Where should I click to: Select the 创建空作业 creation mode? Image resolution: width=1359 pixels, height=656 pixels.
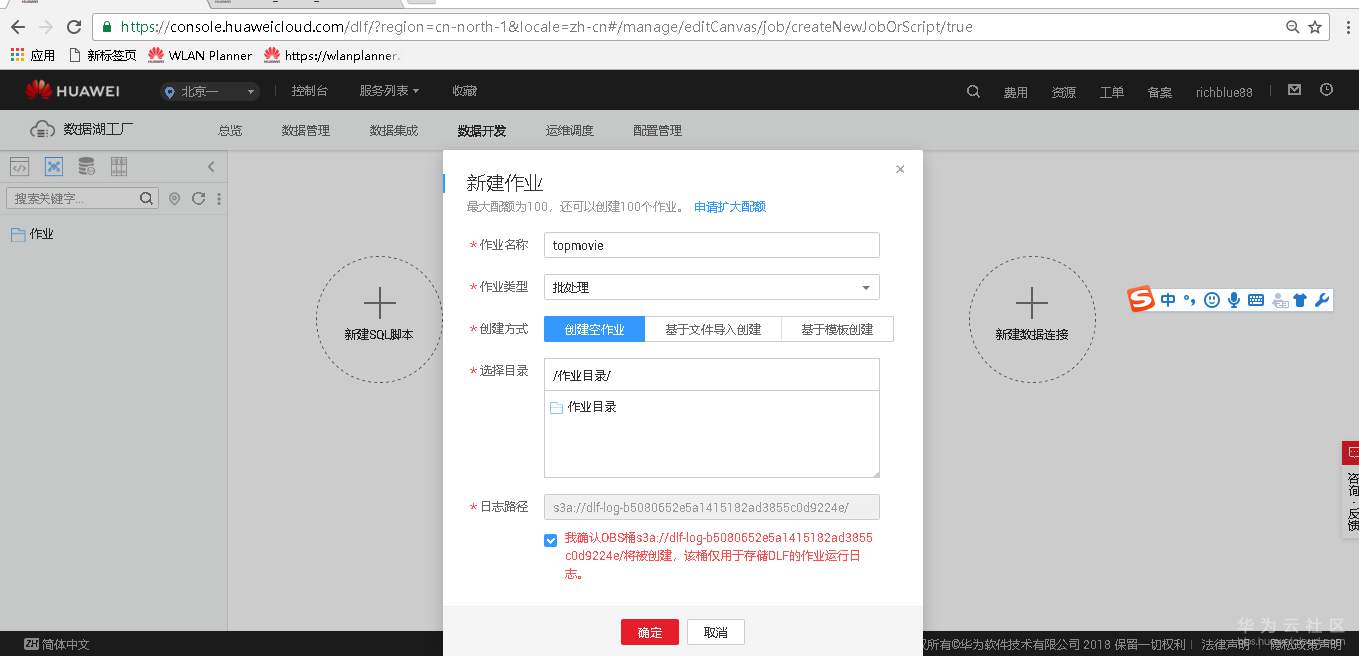[x=594, y=329]
